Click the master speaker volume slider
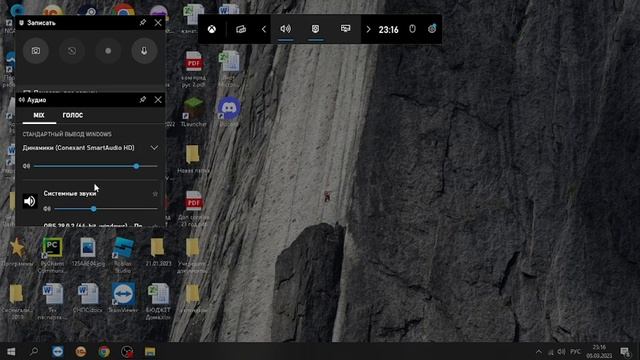 (96, 166)
